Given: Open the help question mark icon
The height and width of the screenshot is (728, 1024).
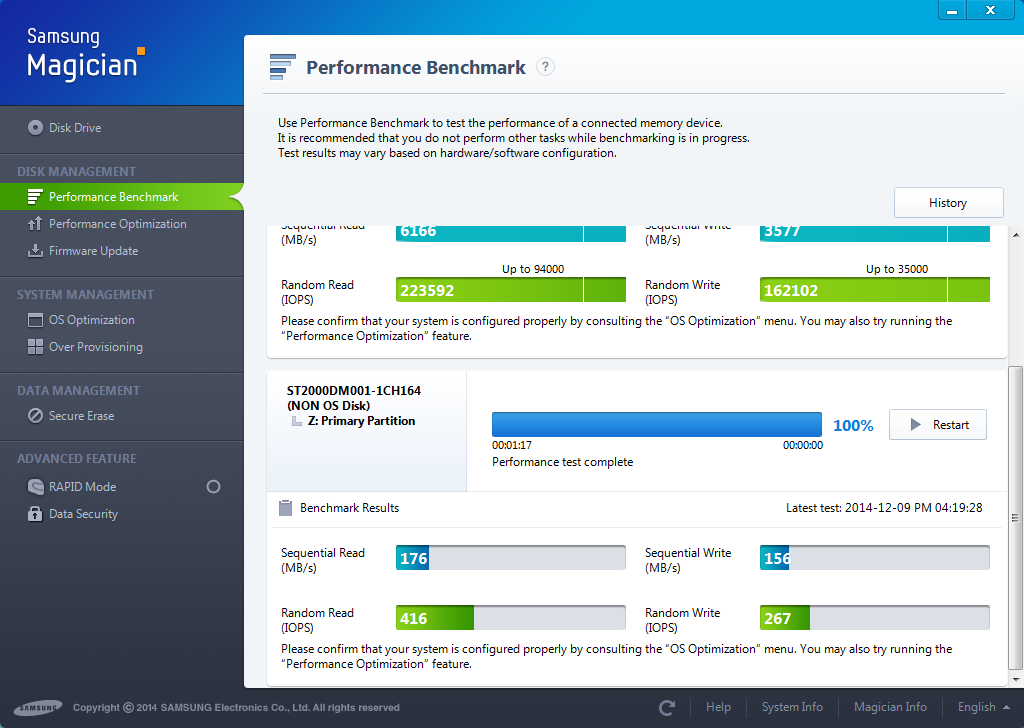Looking at the screenshot, I should tap(545, 67).
